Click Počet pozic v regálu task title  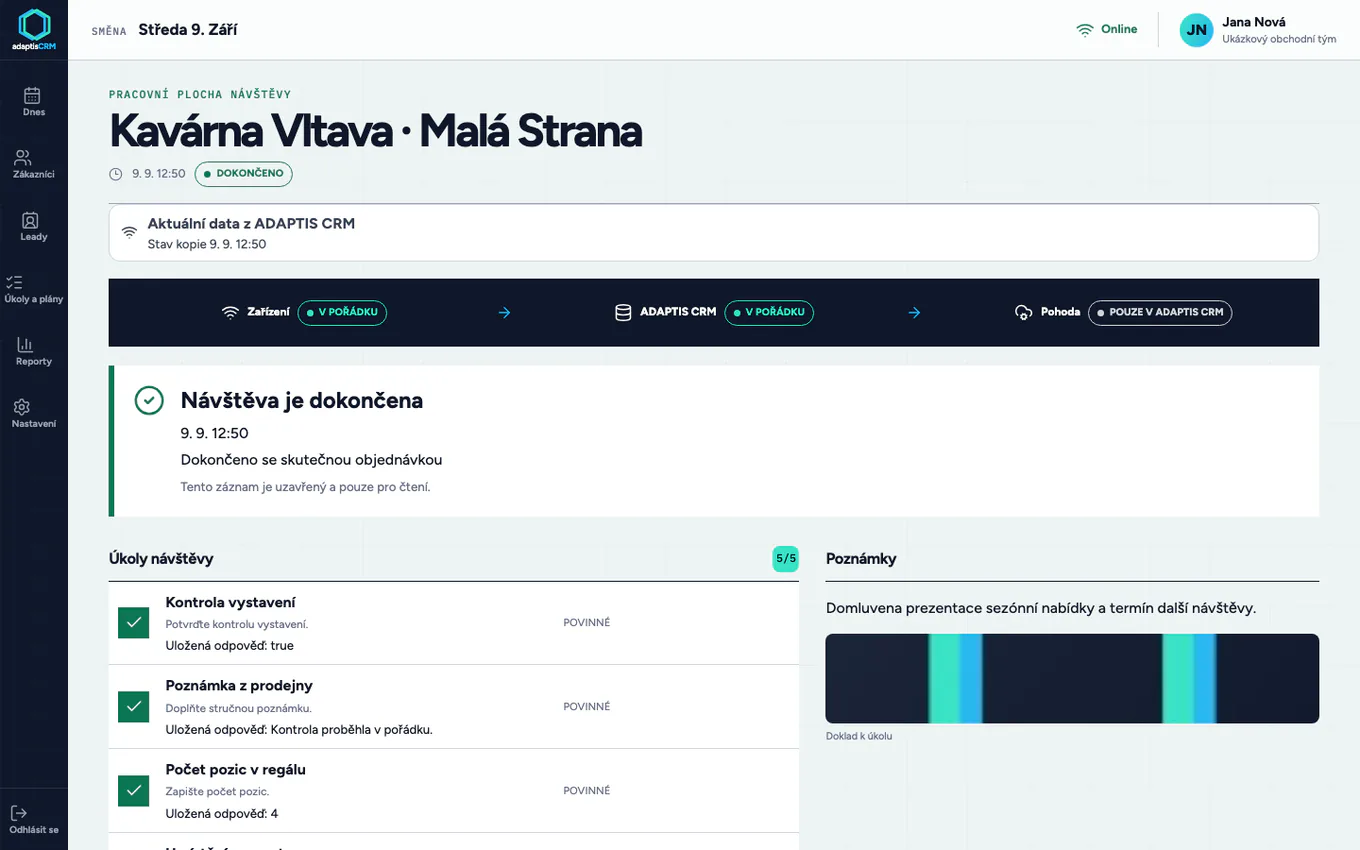pos(235,770)
